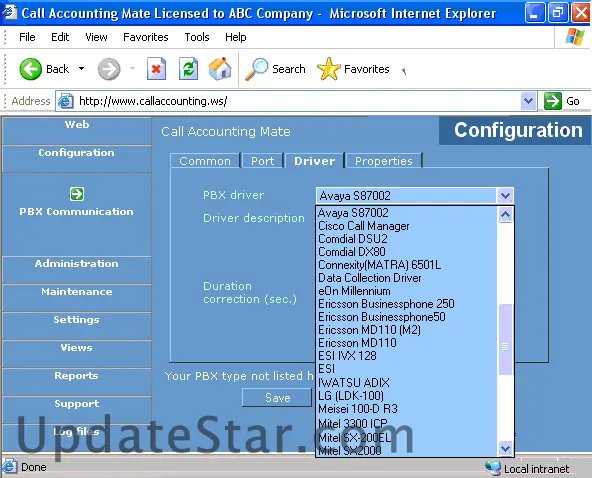Click the green PBX Communication arrow icon
Screen dimensions: 592x478
[77, 194]
